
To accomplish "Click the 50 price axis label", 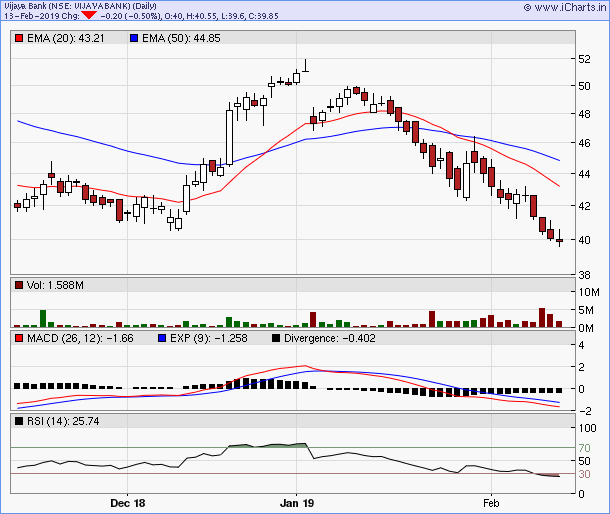I will (584, 86).
